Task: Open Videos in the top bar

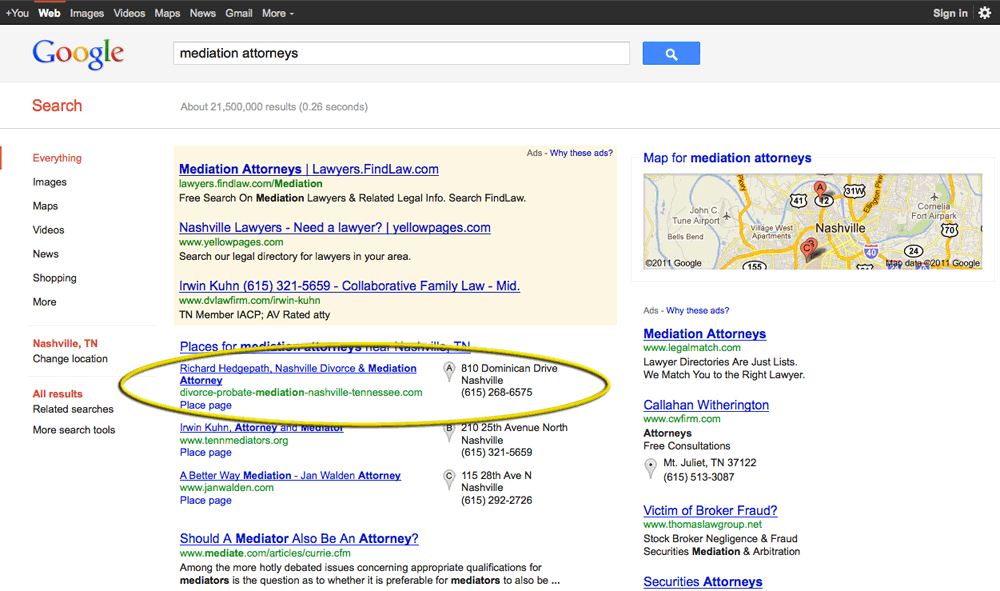Action: point(129,13)
